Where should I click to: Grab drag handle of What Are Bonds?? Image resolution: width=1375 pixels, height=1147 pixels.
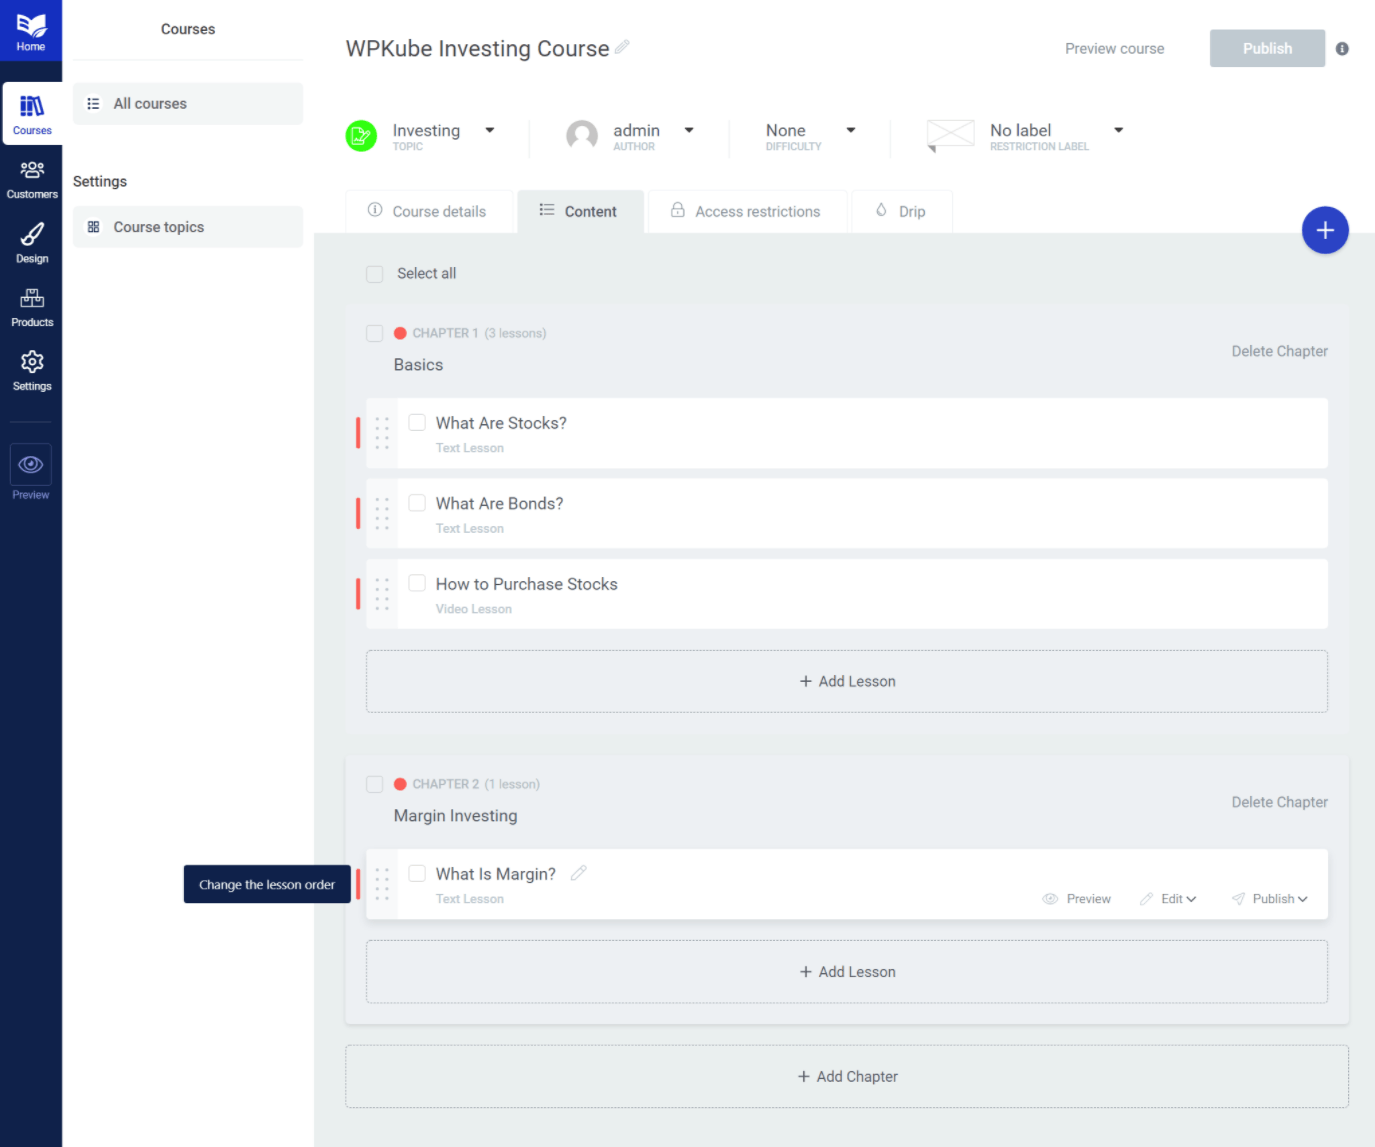pos(382,513)
